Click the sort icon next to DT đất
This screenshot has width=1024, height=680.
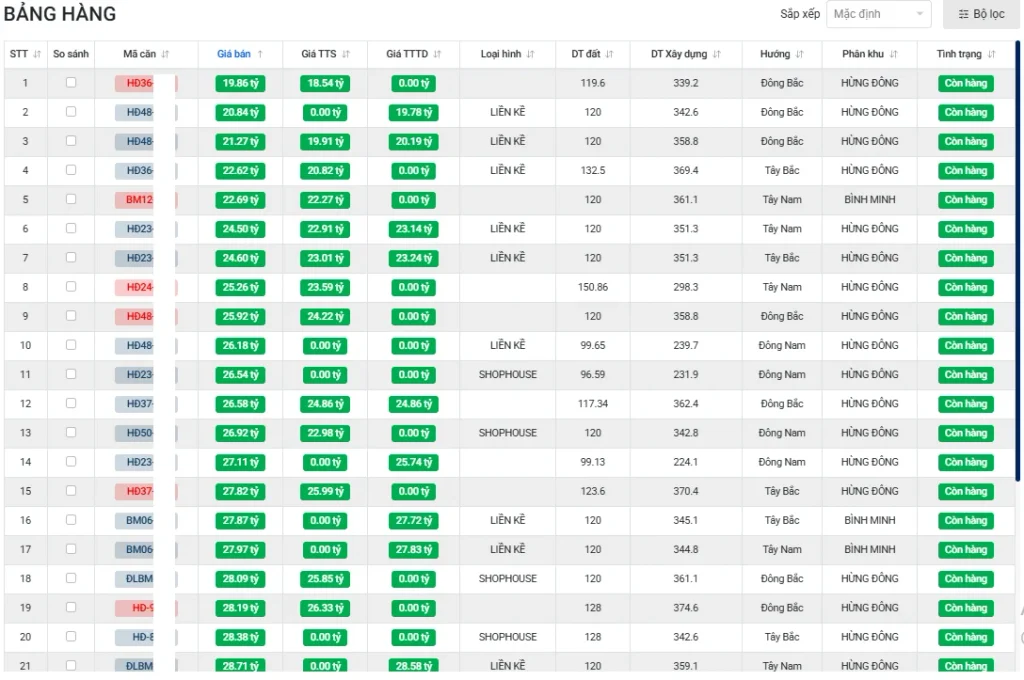[609, 54]
